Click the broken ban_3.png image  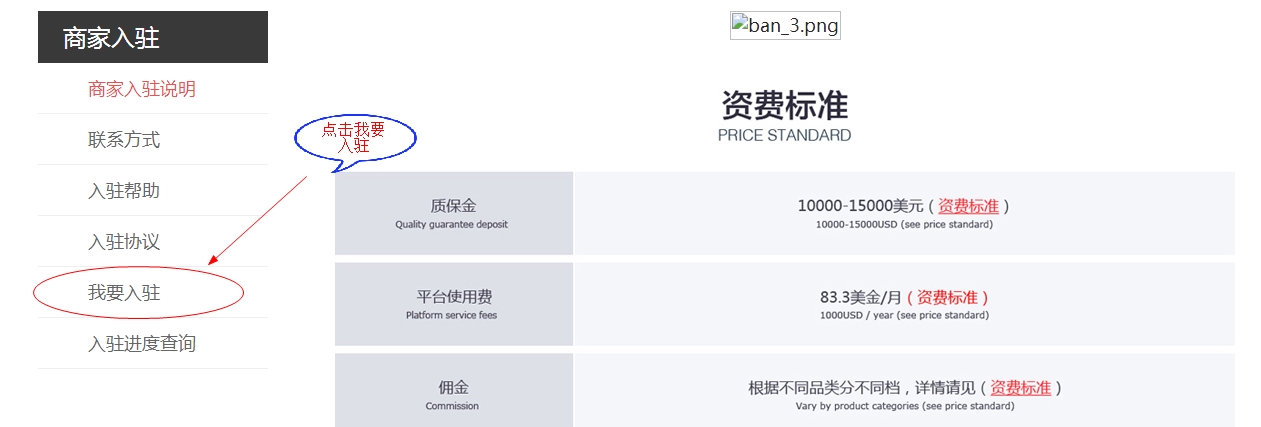coord(785,25)
